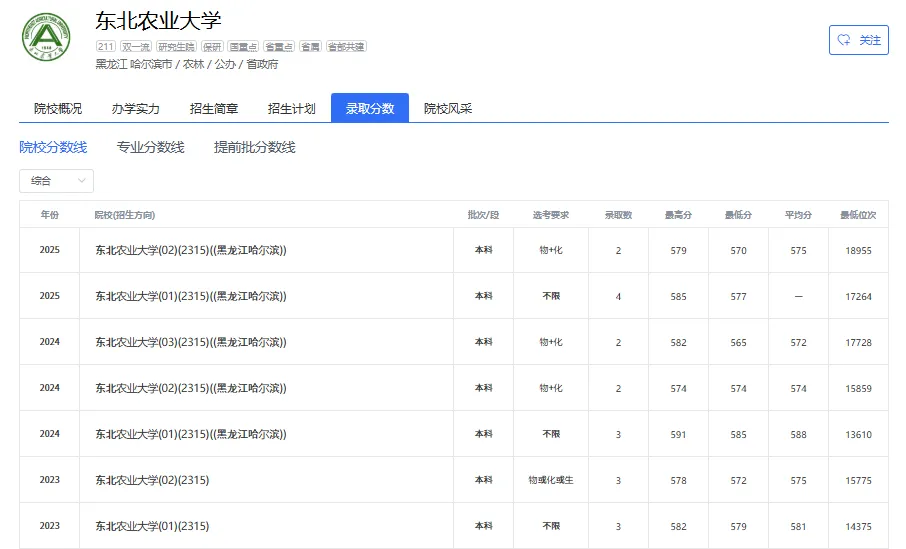The image size is (906, 549).
Task: Click location line 黑龙江 哈尔滨市
Action: coord(134,64)
